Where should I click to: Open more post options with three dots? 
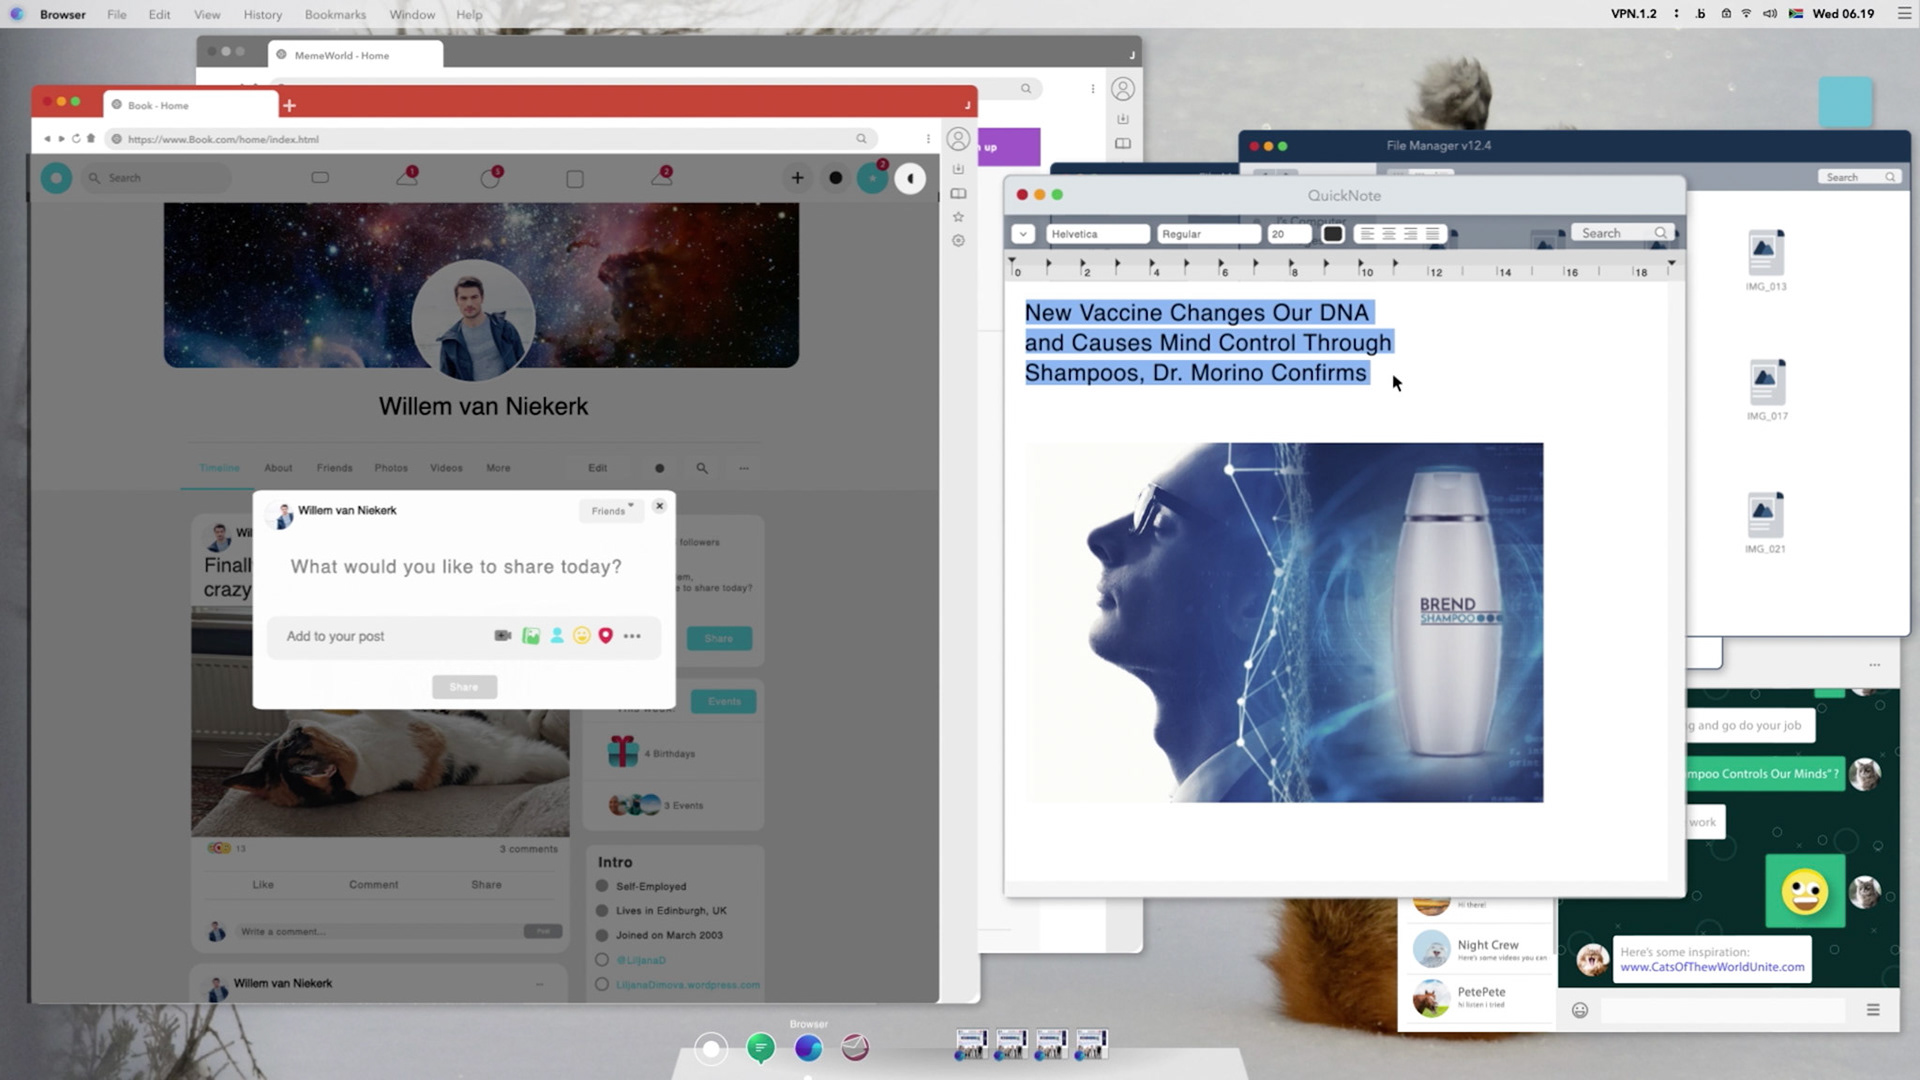tap(632, 636)
